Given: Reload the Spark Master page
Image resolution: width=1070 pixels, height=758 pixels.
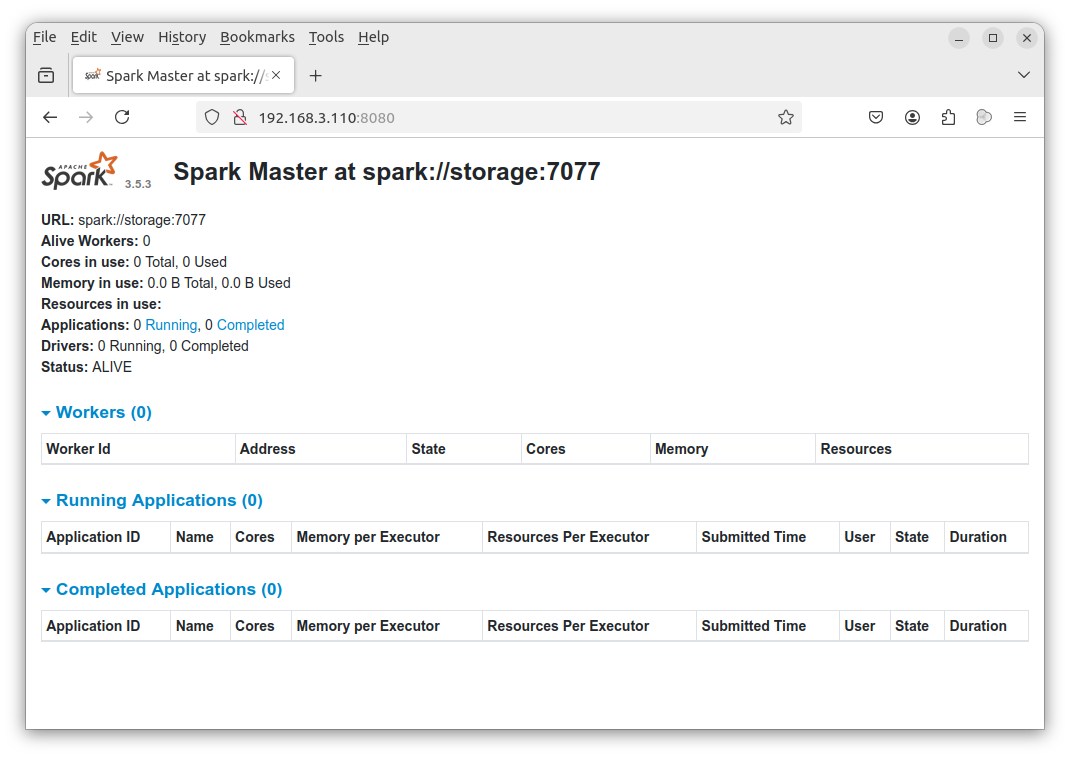Looking at the screenshot, I should pyautogui.click(x=122, y=117).
